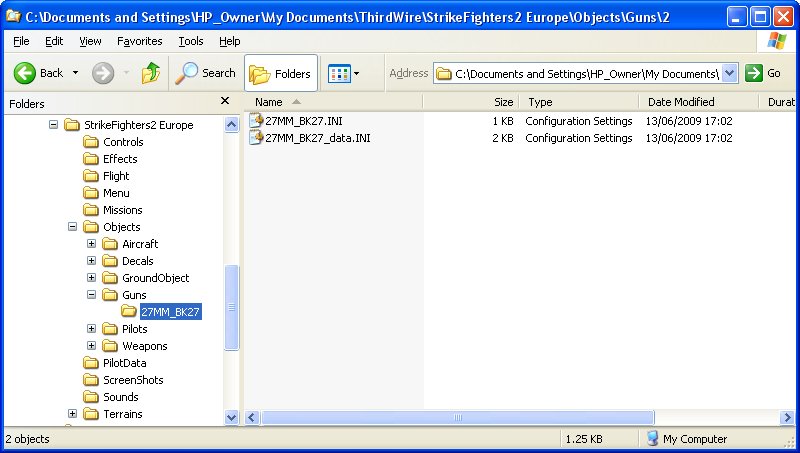Screen dimensions: 800x453
Task: Click the Go button
Action: coord(763,73)
